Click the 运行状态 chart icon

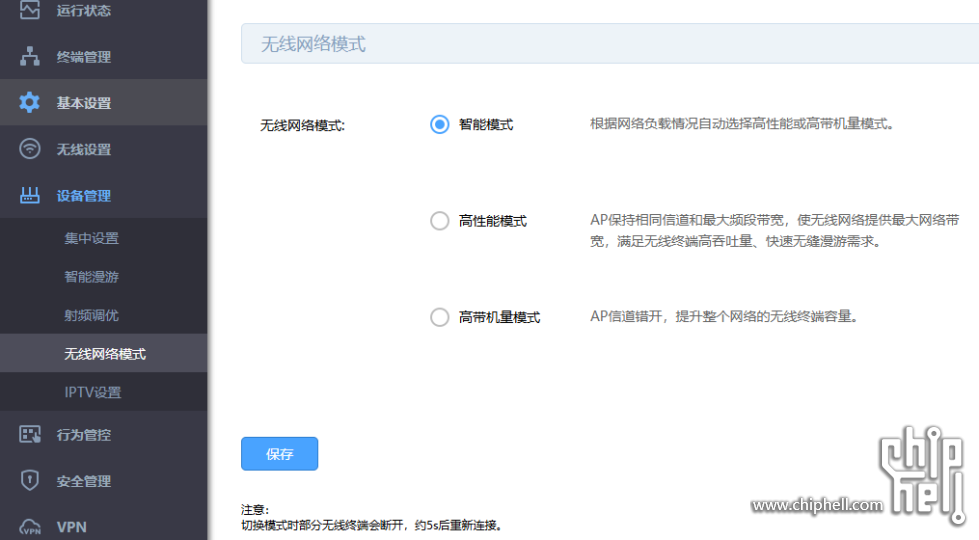[x=29, y=10]
